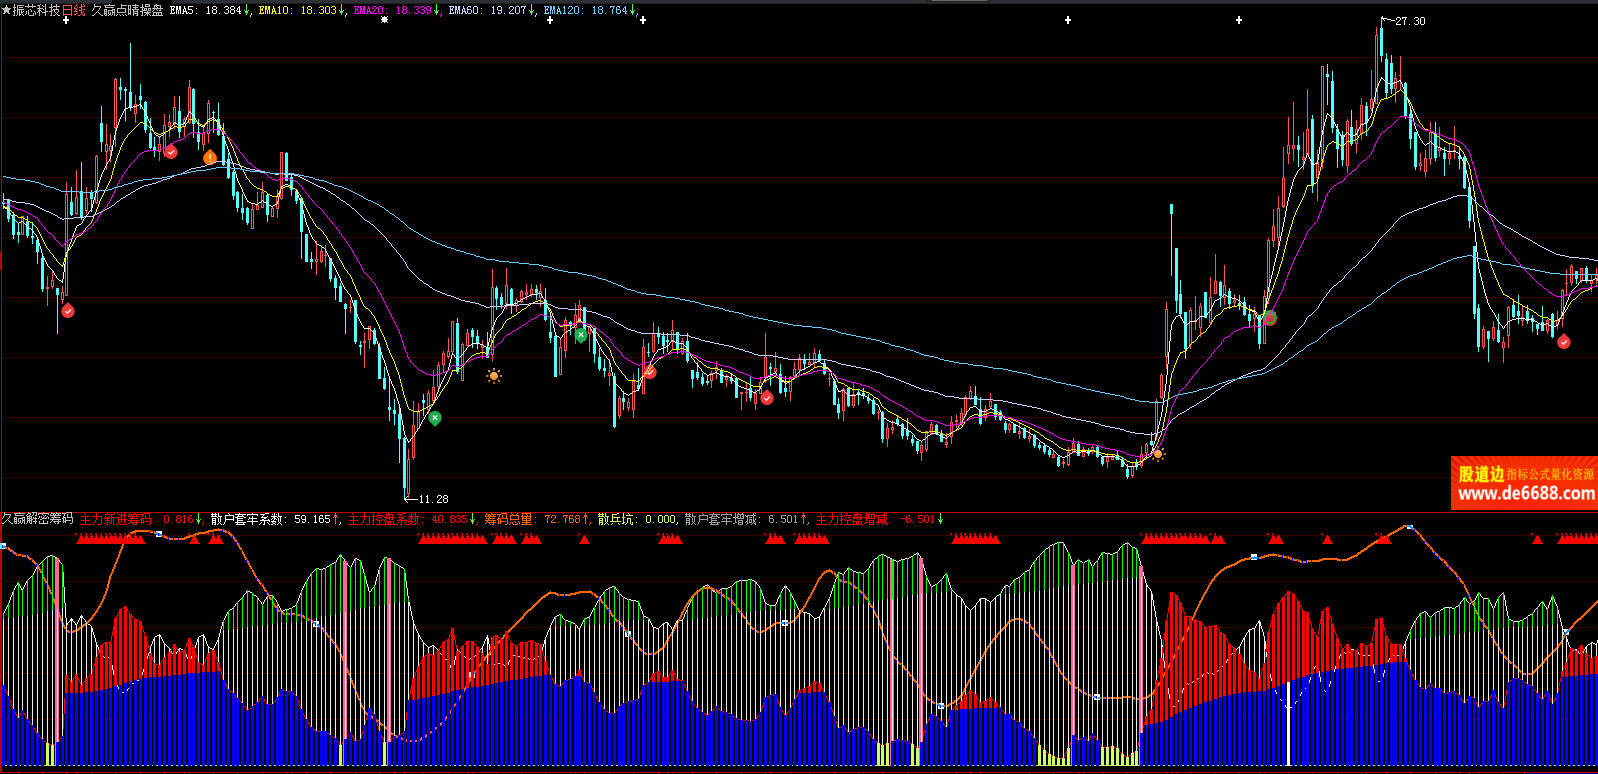Click the magenta EMA20 legend label

point(393,10)
